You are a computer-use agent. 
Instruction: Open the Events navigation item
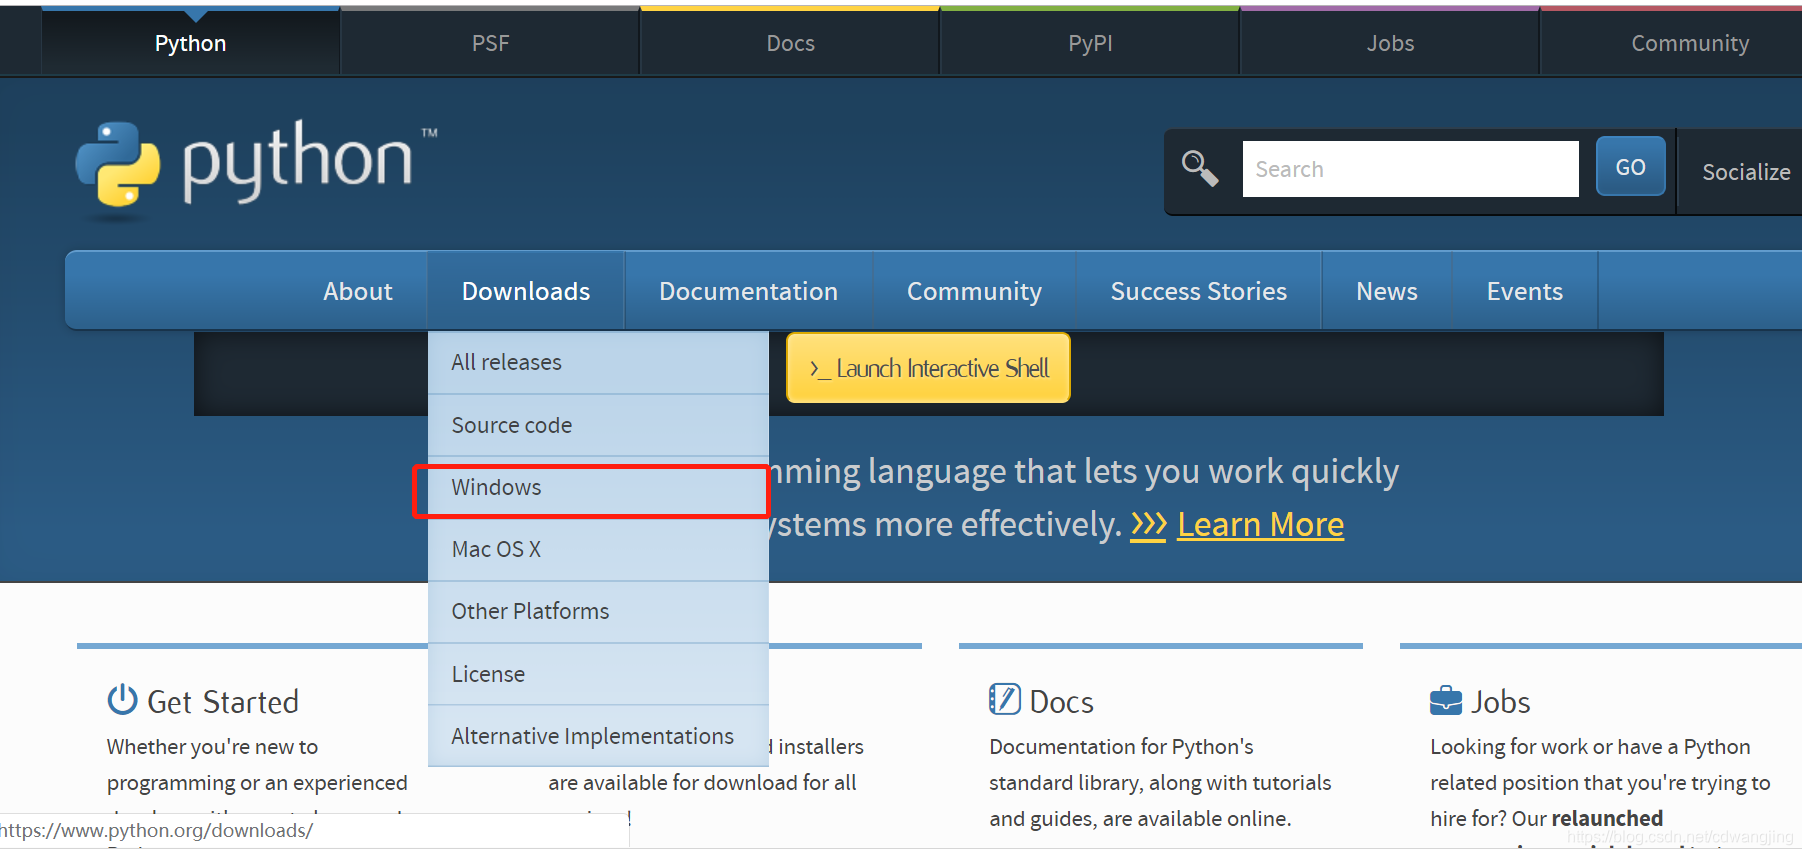(x=1524, y=291)
